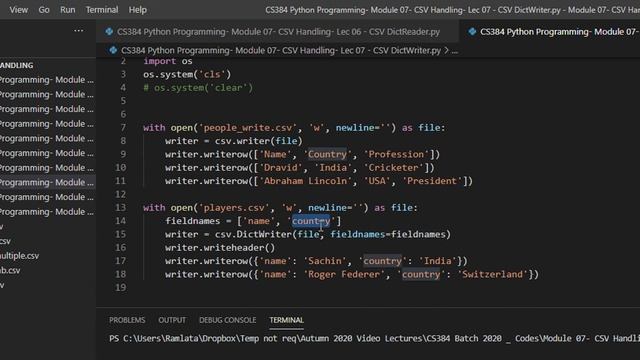Open the Terminal menu
This screenshot has height=360, width=640.
click(102, 10)
